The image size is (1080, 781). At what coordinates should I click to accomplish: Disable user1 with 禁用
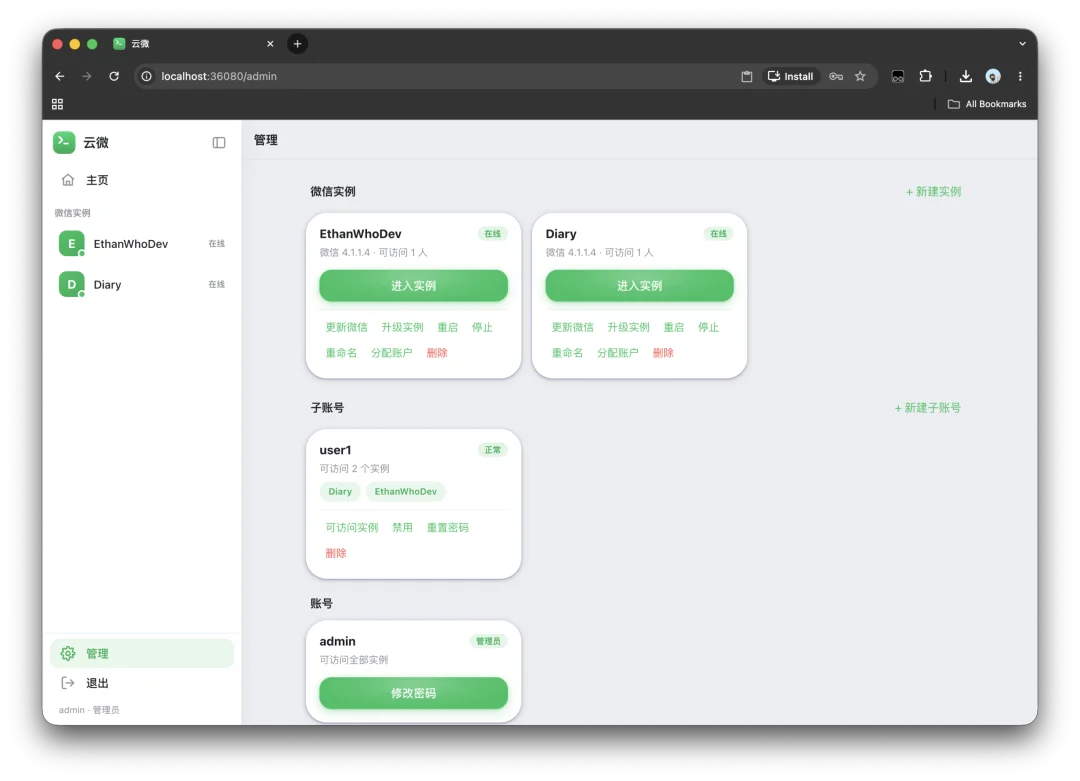coord(402,528)
